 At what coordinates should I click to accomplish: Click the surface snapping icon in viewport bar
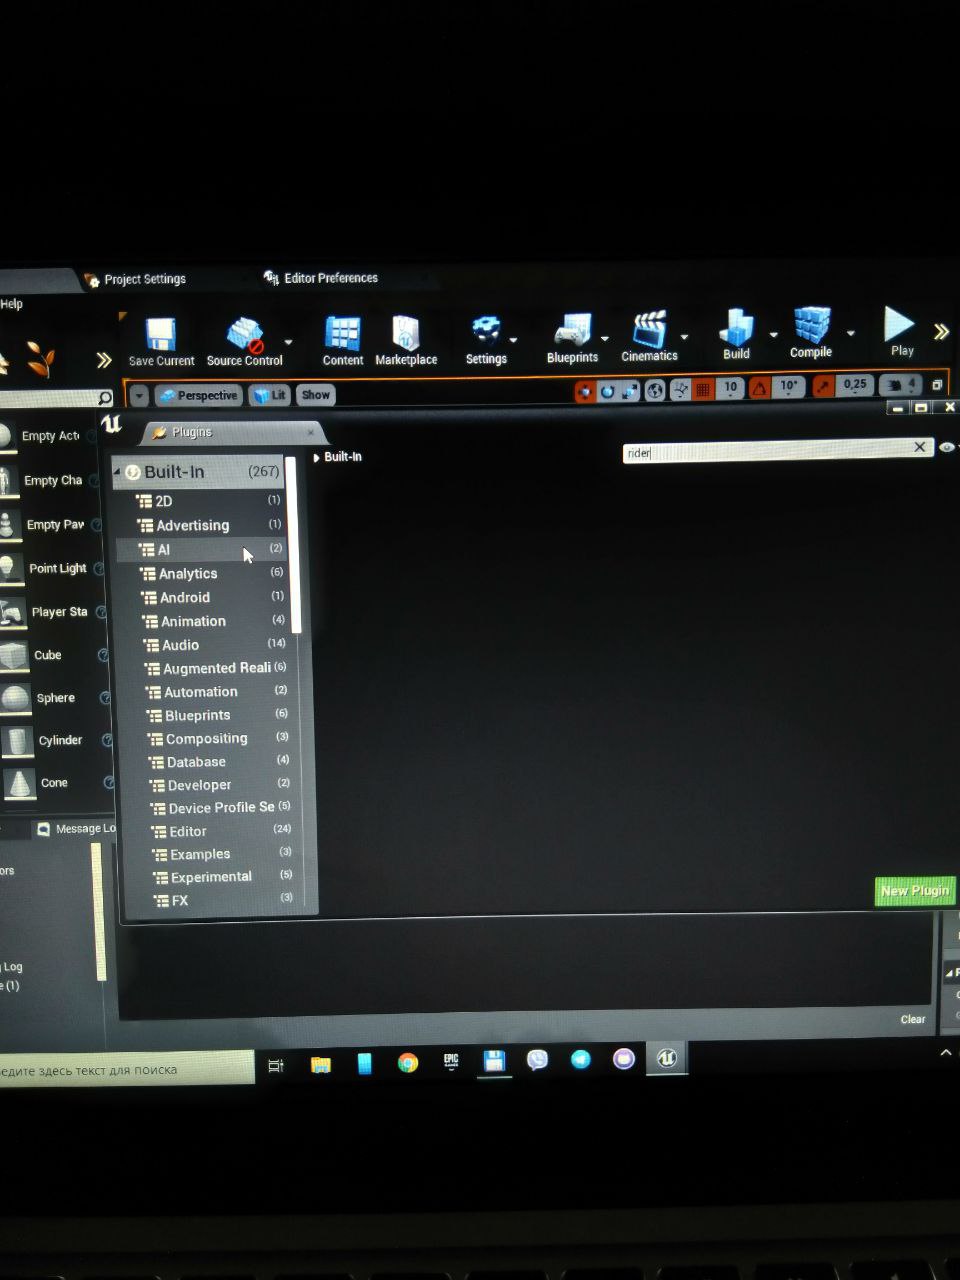click(x=680, y=390)
